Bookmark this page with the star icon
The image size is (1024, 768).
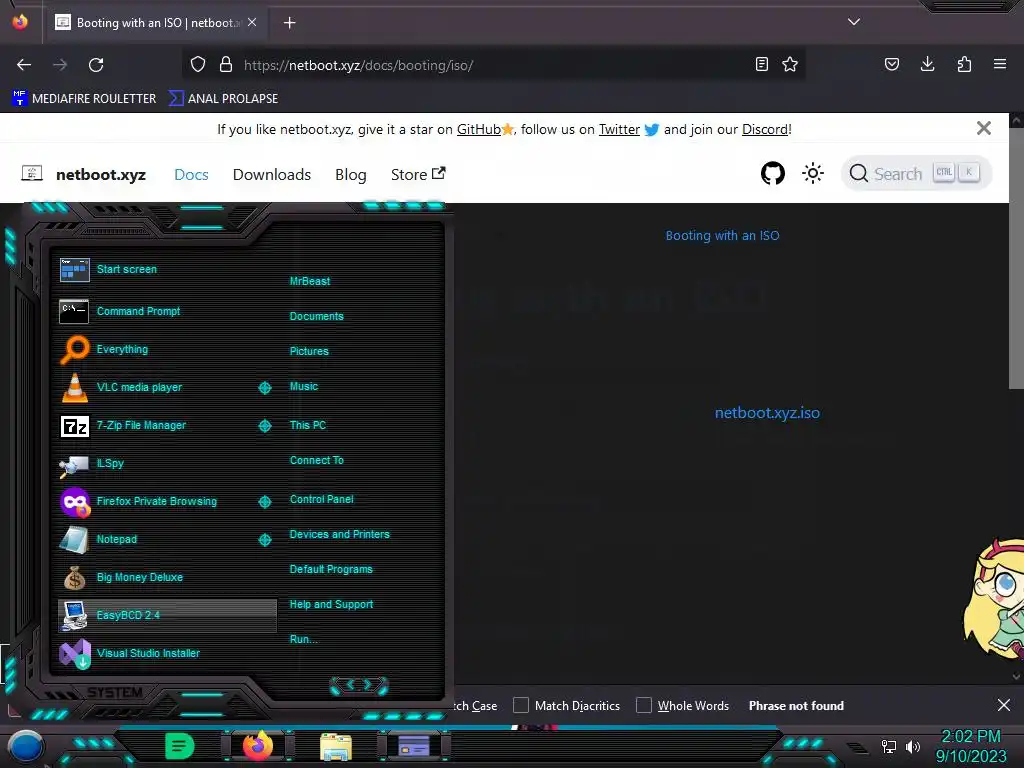pos(790,64)
